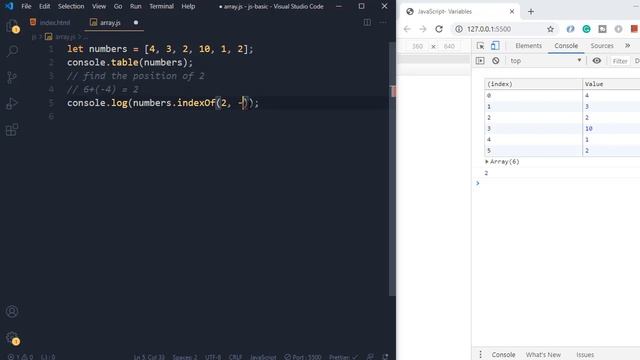Open the Issues drawer tab
Viewport: 640px width, 360px height.
tap(585, 354)
